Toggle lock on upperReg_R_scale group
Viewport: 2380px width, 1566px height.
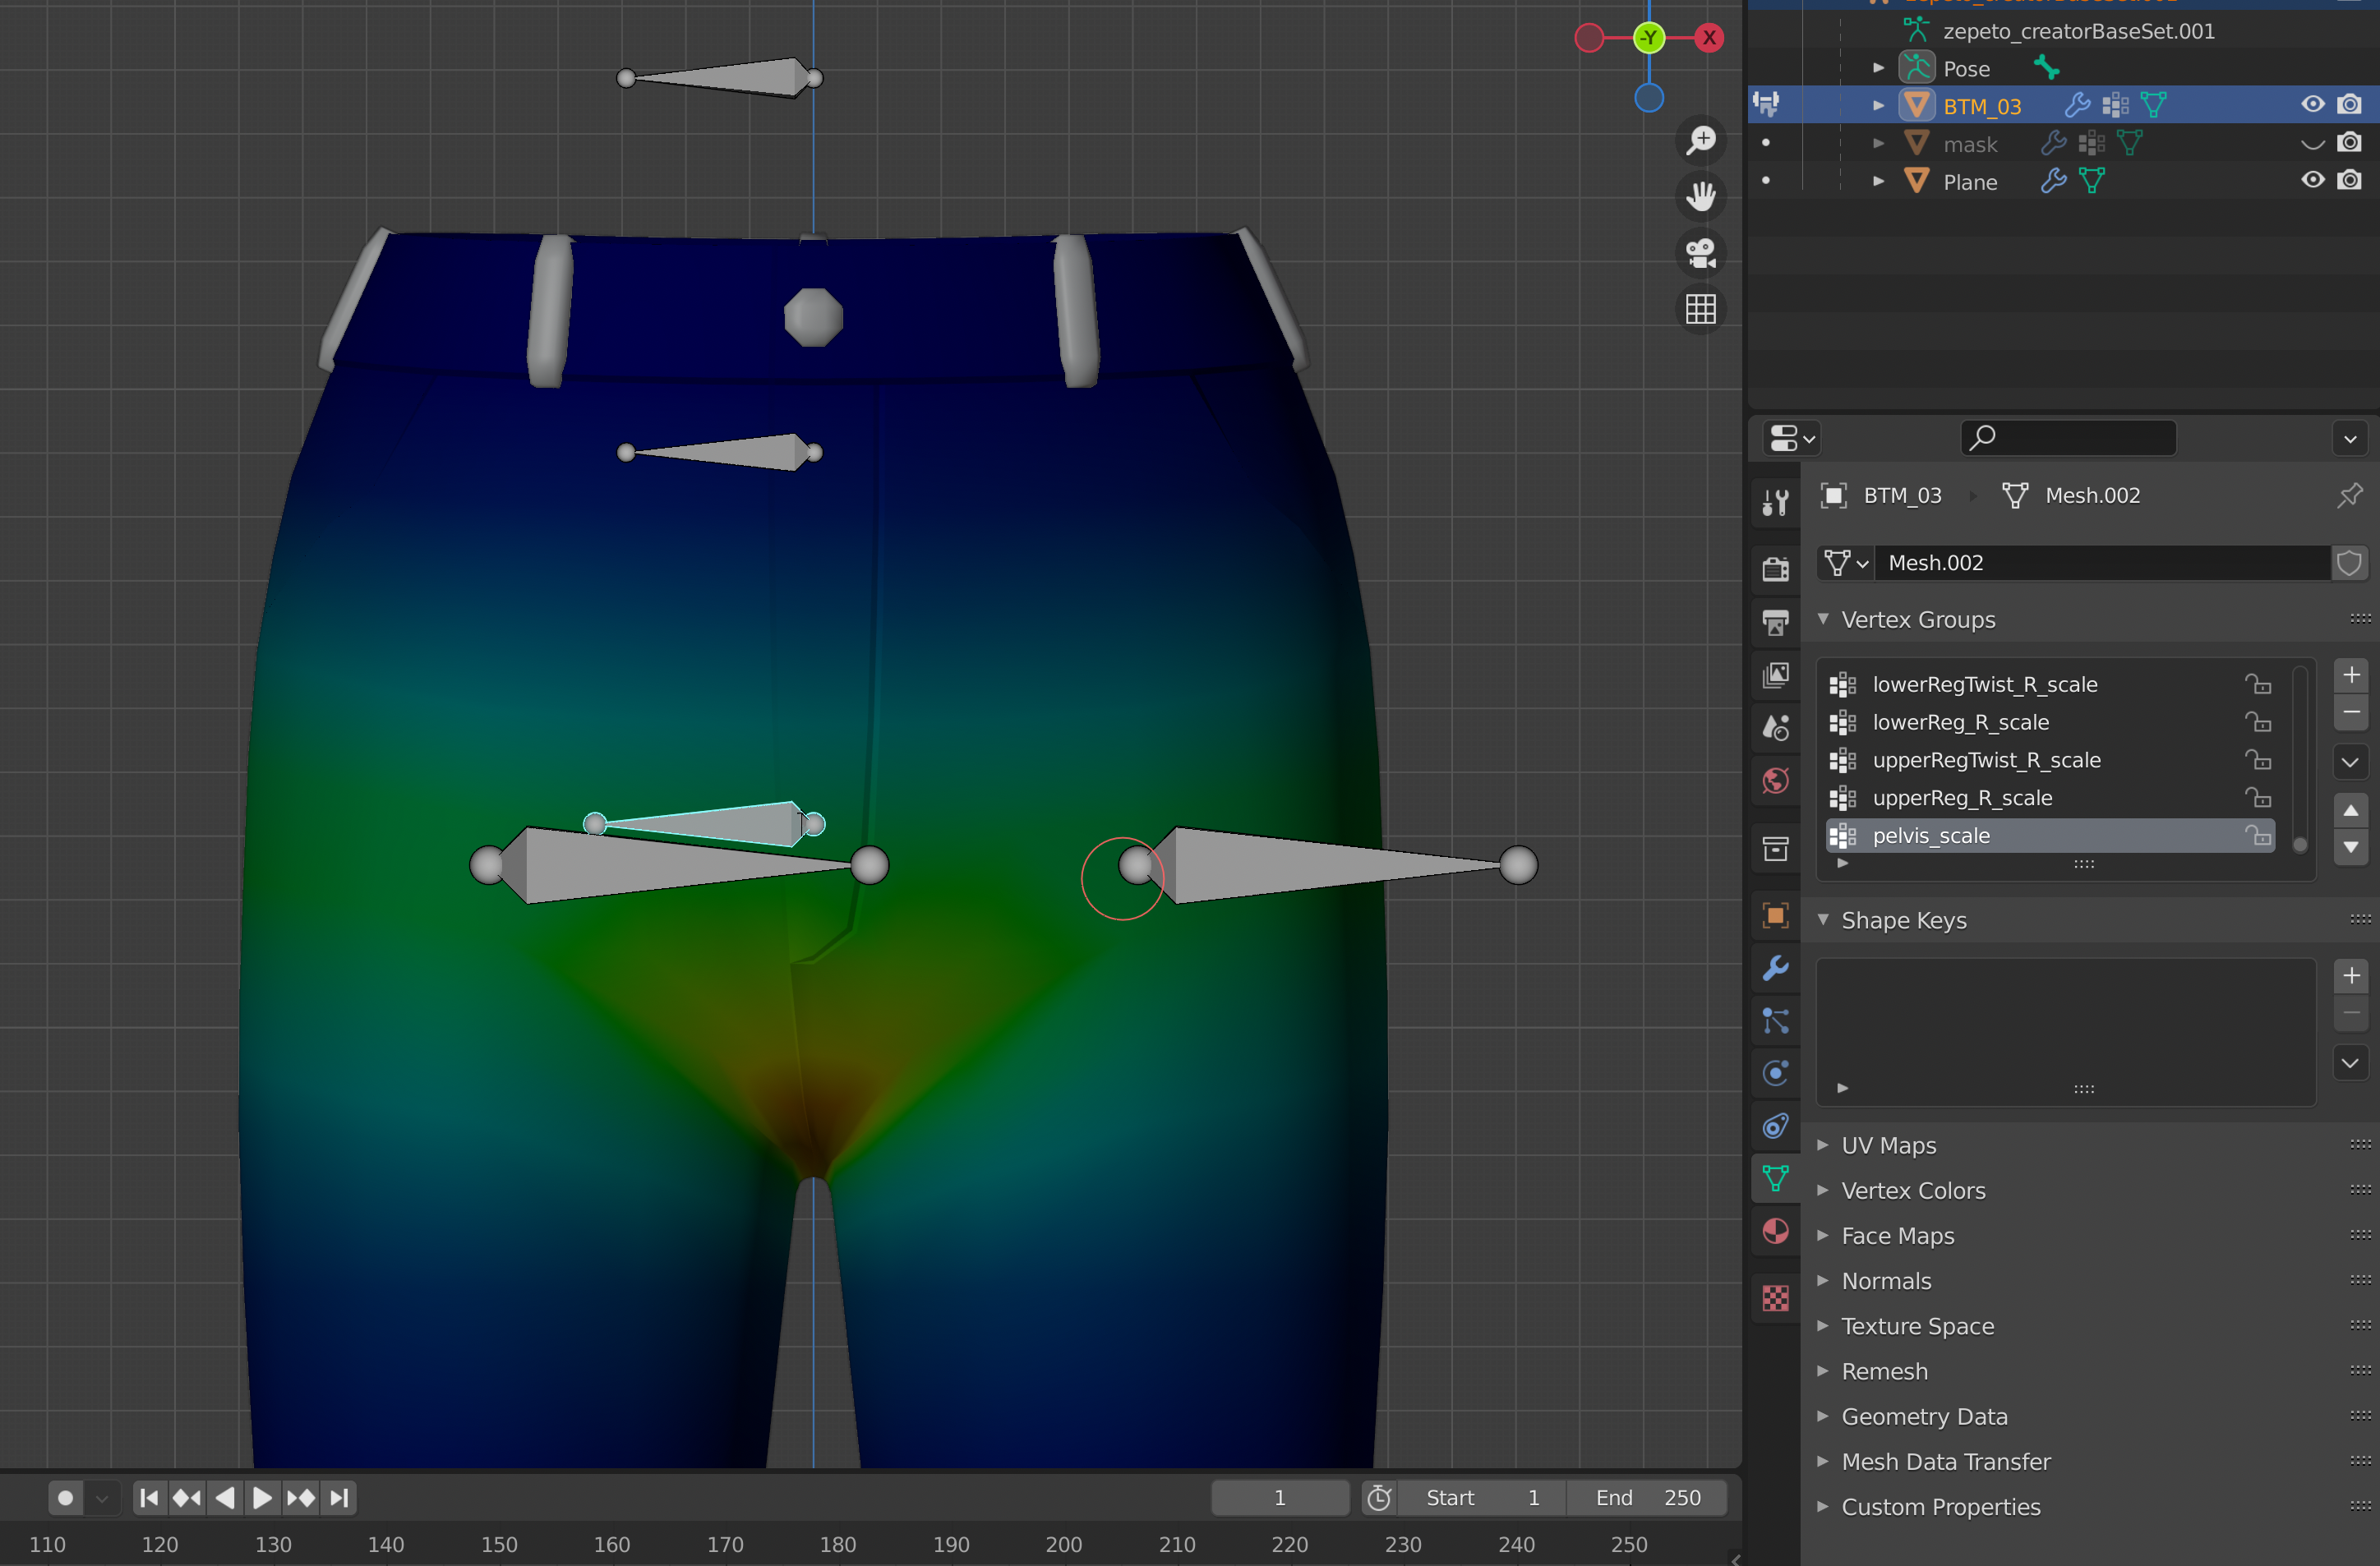pos(2257,798)
